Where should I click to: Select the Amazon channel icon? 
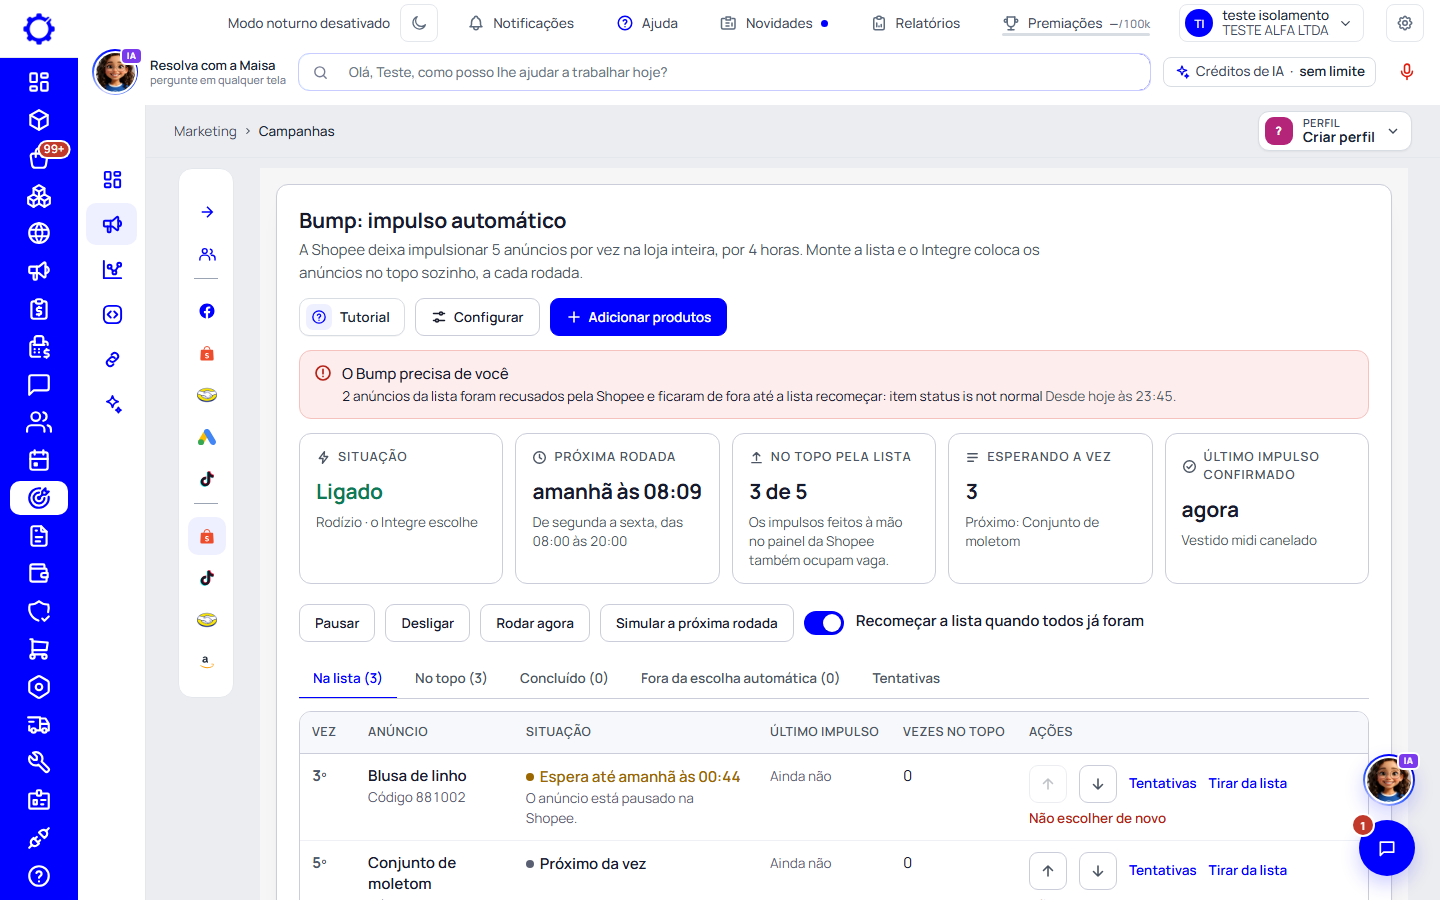[207, 661]
